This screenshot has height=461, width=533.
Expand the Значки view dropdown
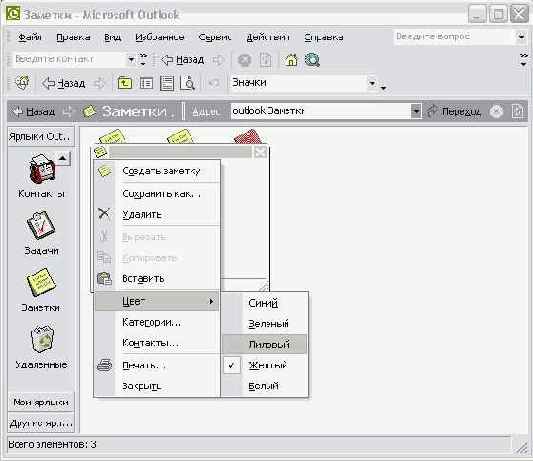pyautogui.click(x=373, y=83)
